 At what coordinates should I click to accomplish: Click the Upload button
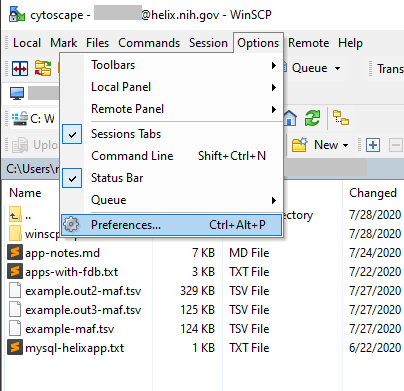(35, 145)
